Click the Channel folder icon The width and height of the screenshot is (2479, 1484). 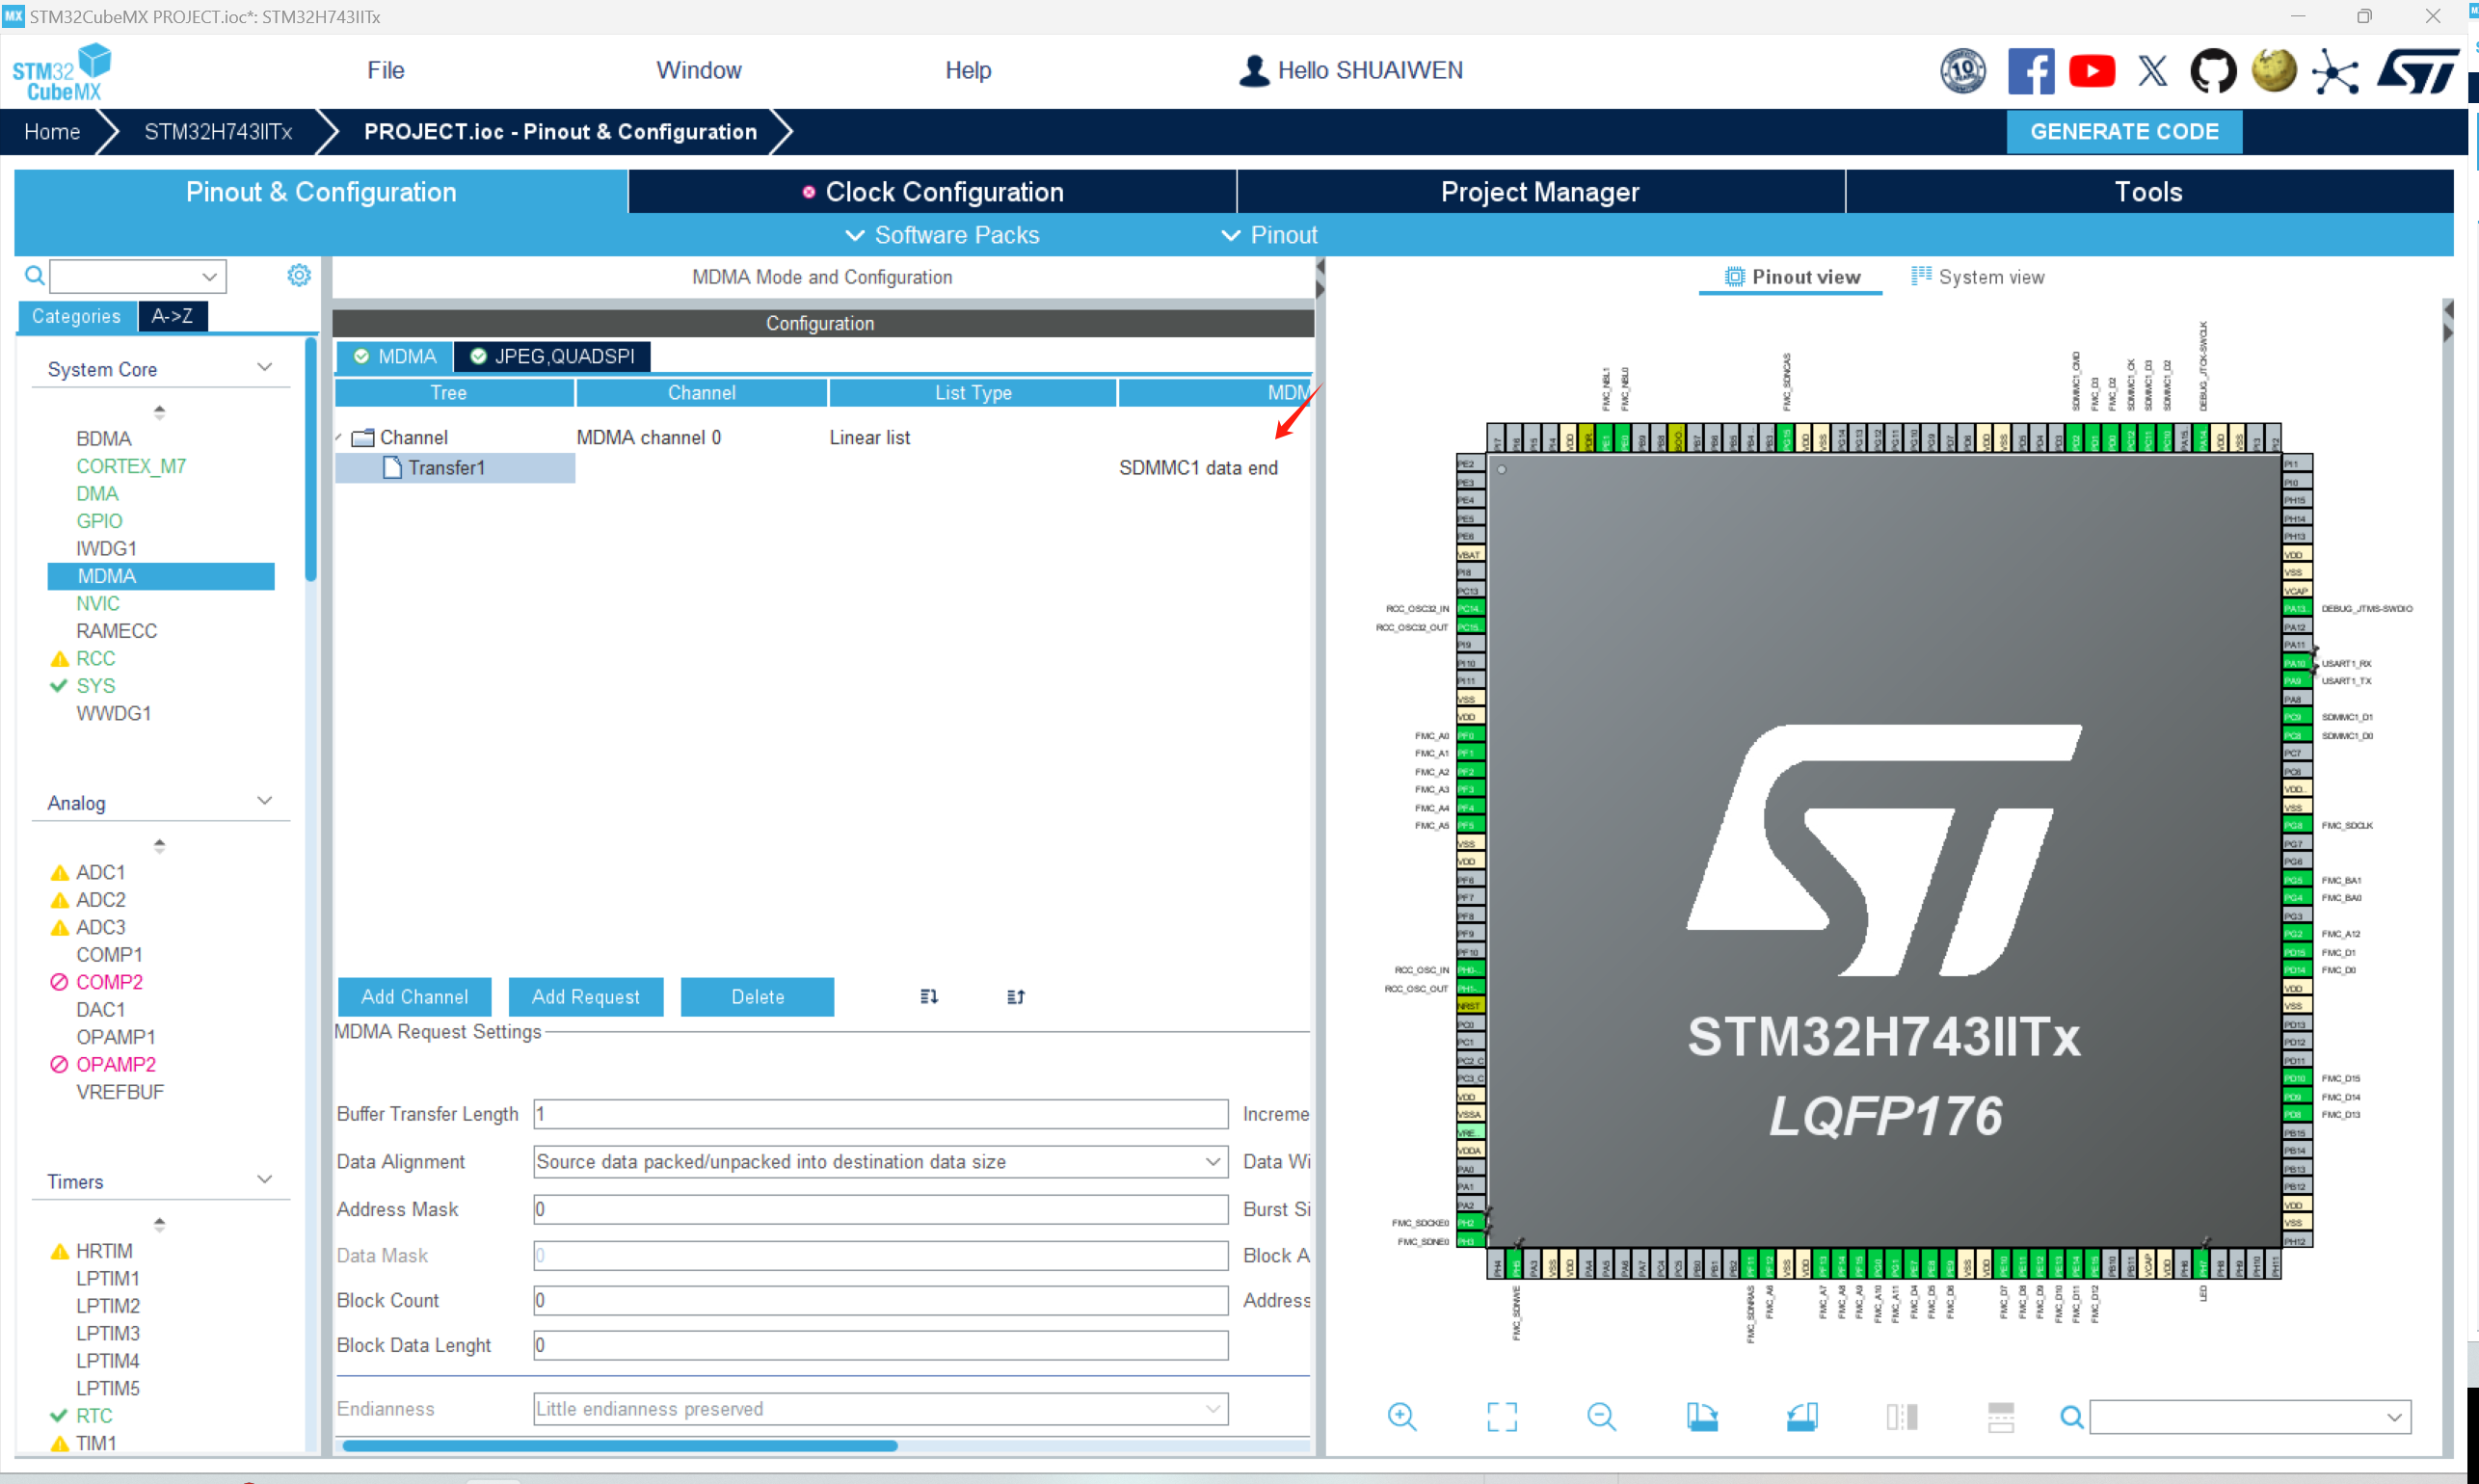click(363, 437)
